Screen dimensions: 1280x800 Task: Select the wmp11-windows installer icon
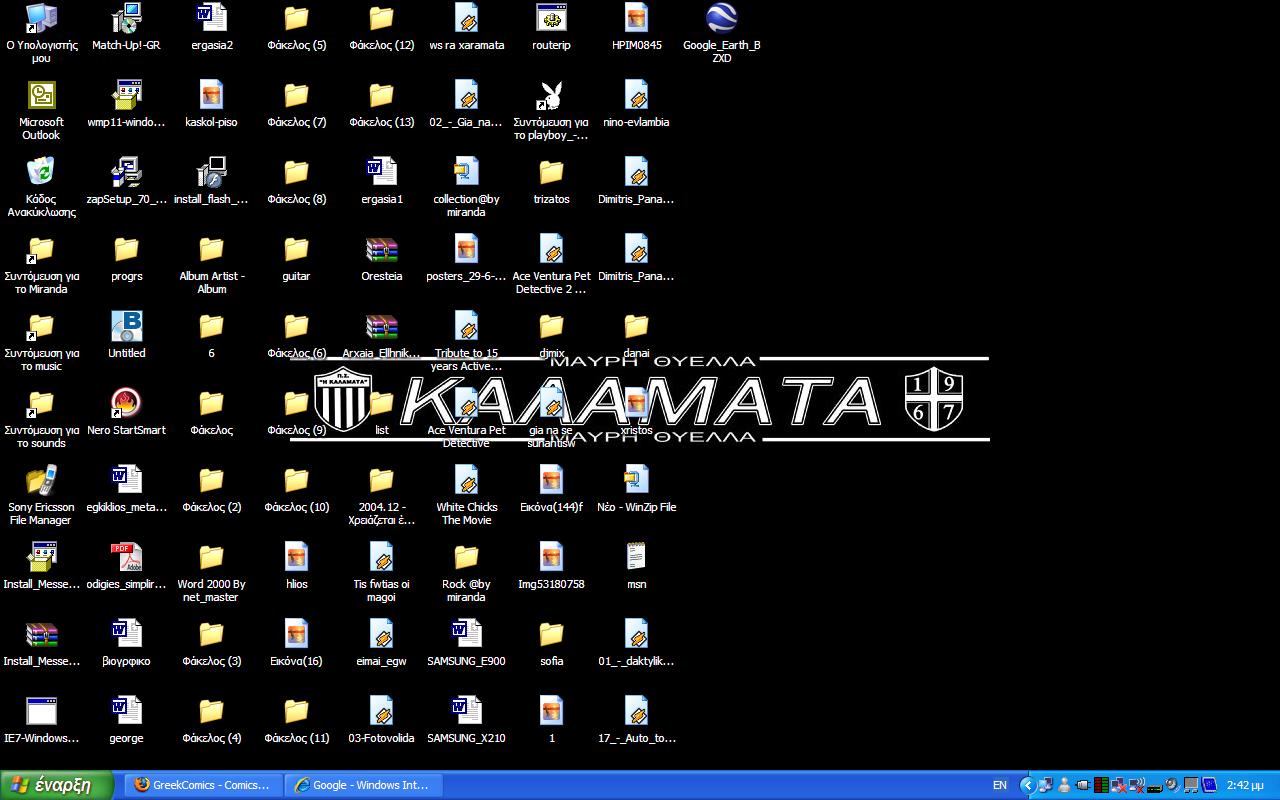(x=126, y=95)
